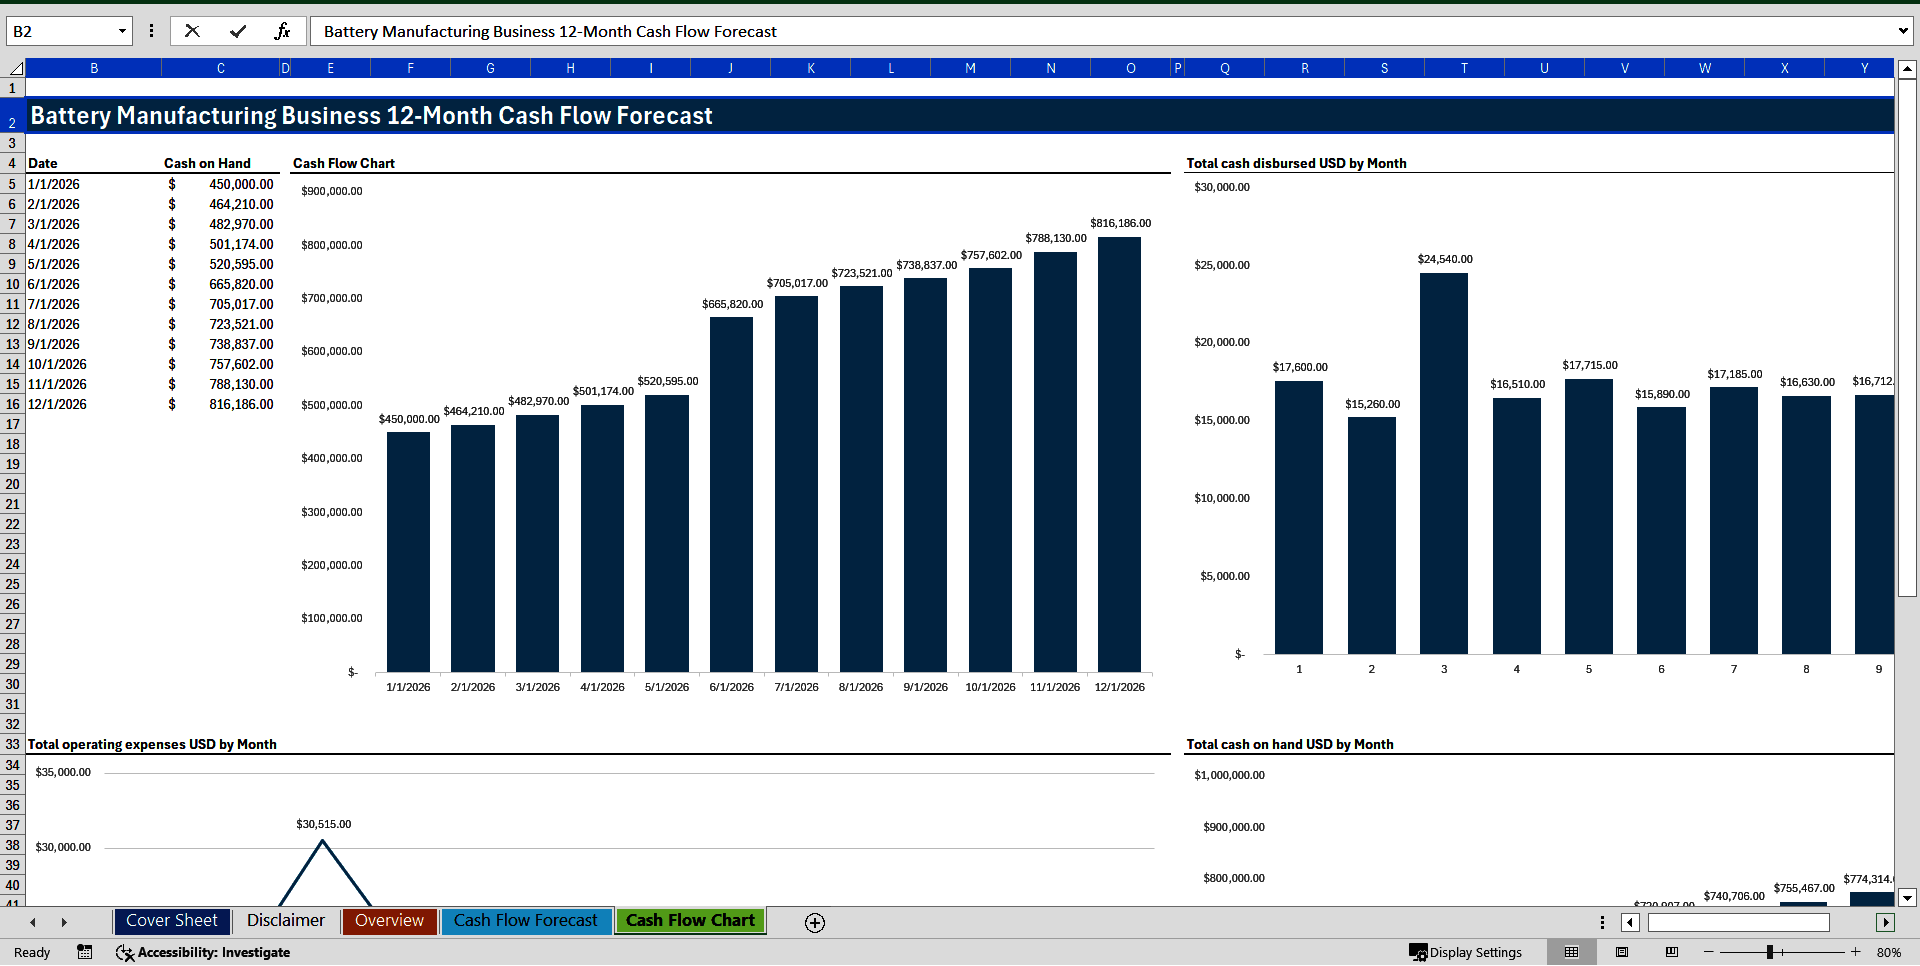Open Page Break Preview from status bar
The image size is (1920, 966).
(x=1669, y=952)
